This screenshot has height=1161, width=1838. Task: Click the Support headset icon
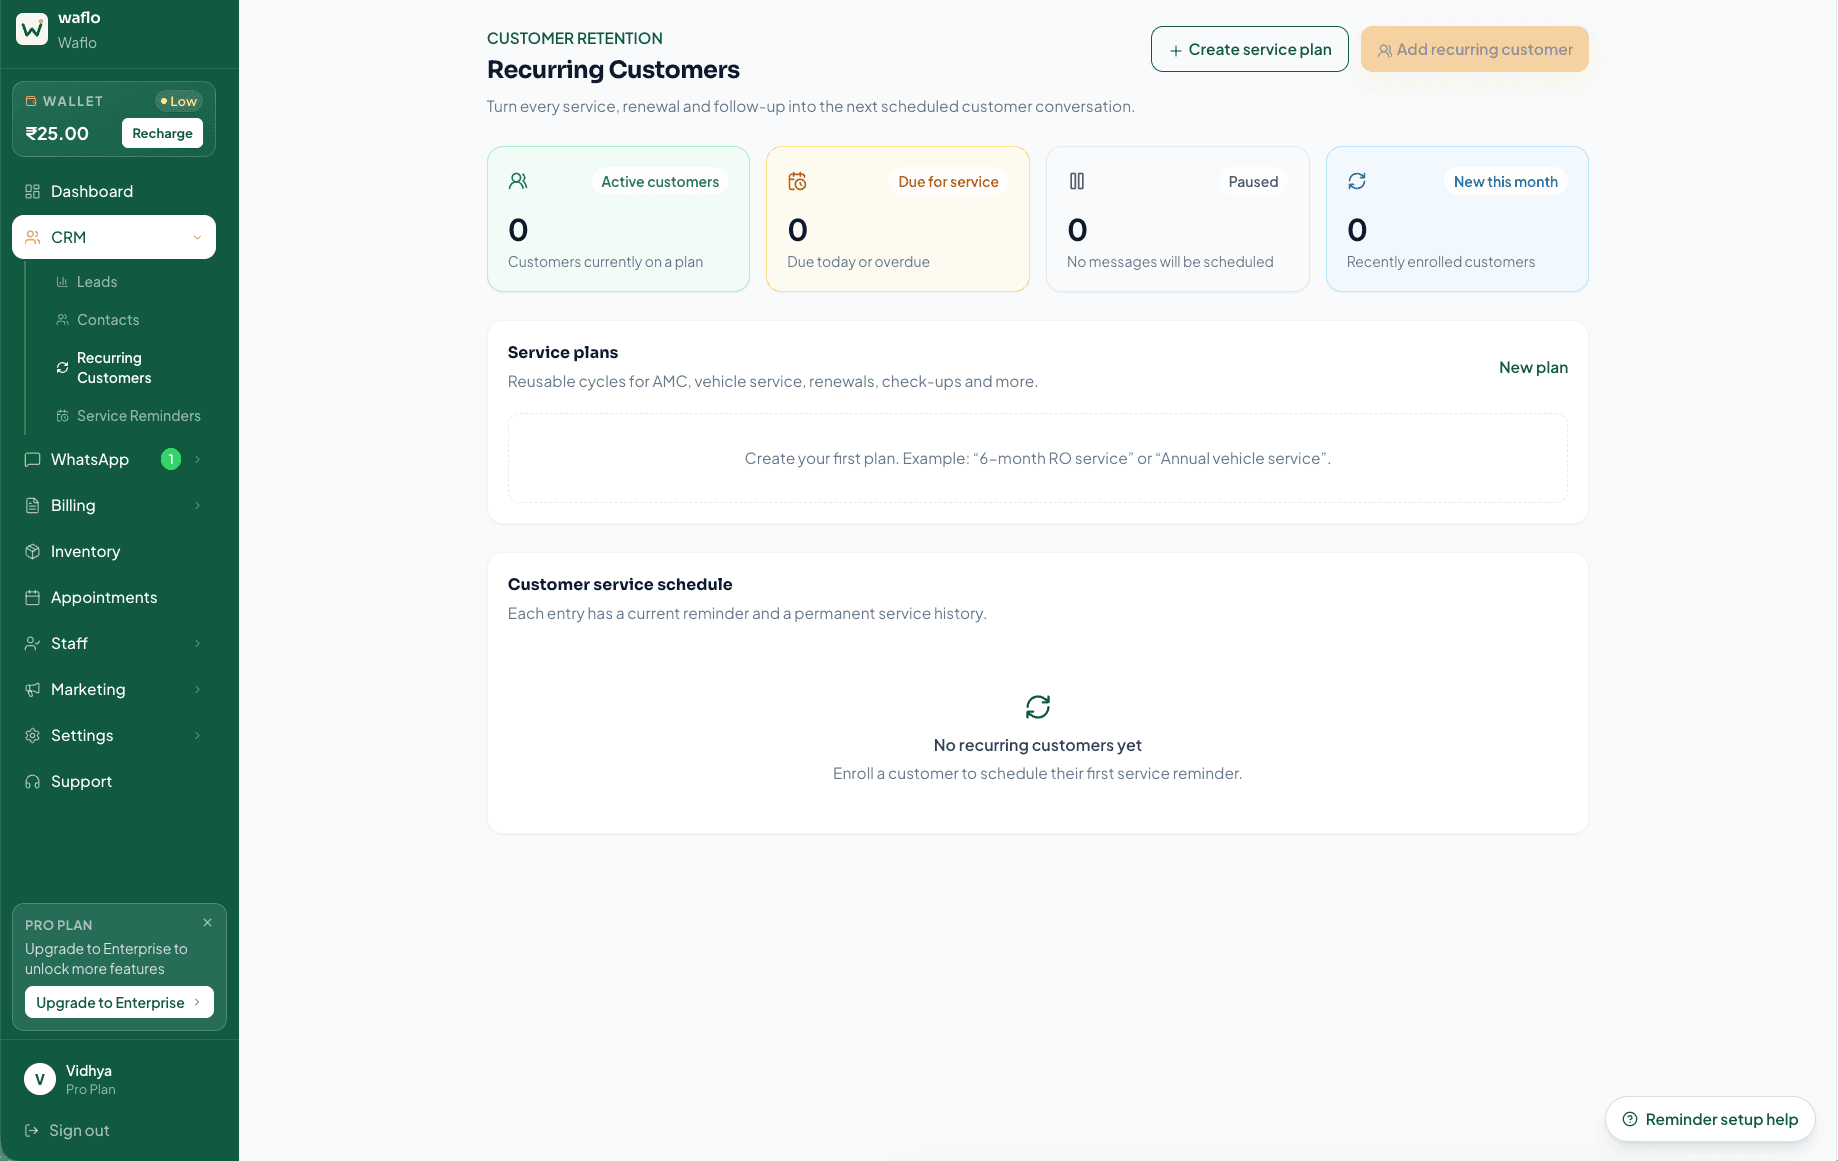point(33,781)
